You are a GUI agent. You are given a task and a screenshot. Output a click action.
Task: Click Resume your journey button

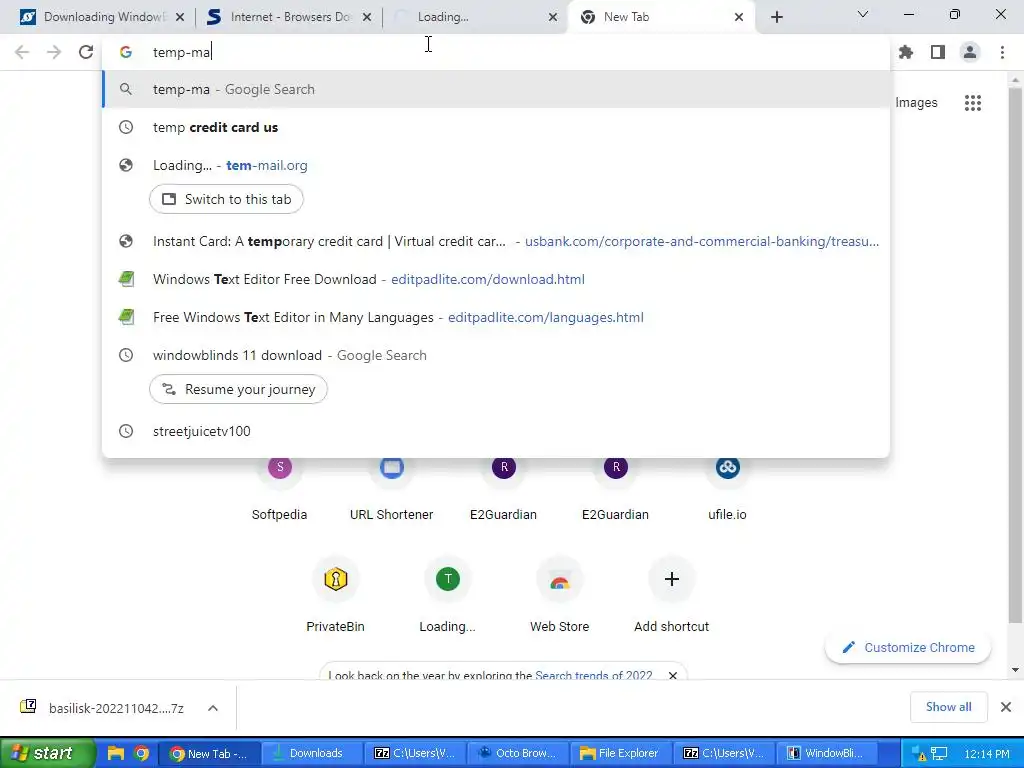click(238, 389)
